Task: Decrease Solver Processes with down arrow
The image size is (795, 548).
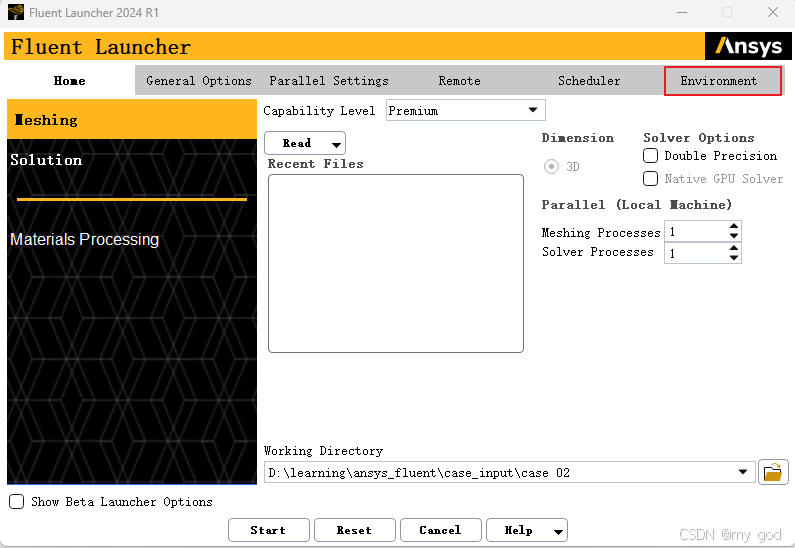Action: [x=734, y=258]
